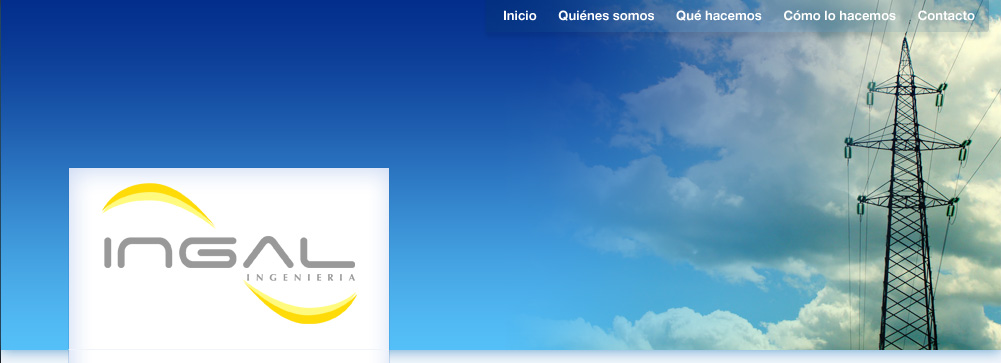
Task: Click the INGENIERIA subtitle under the logo
Action: (301, 278)
